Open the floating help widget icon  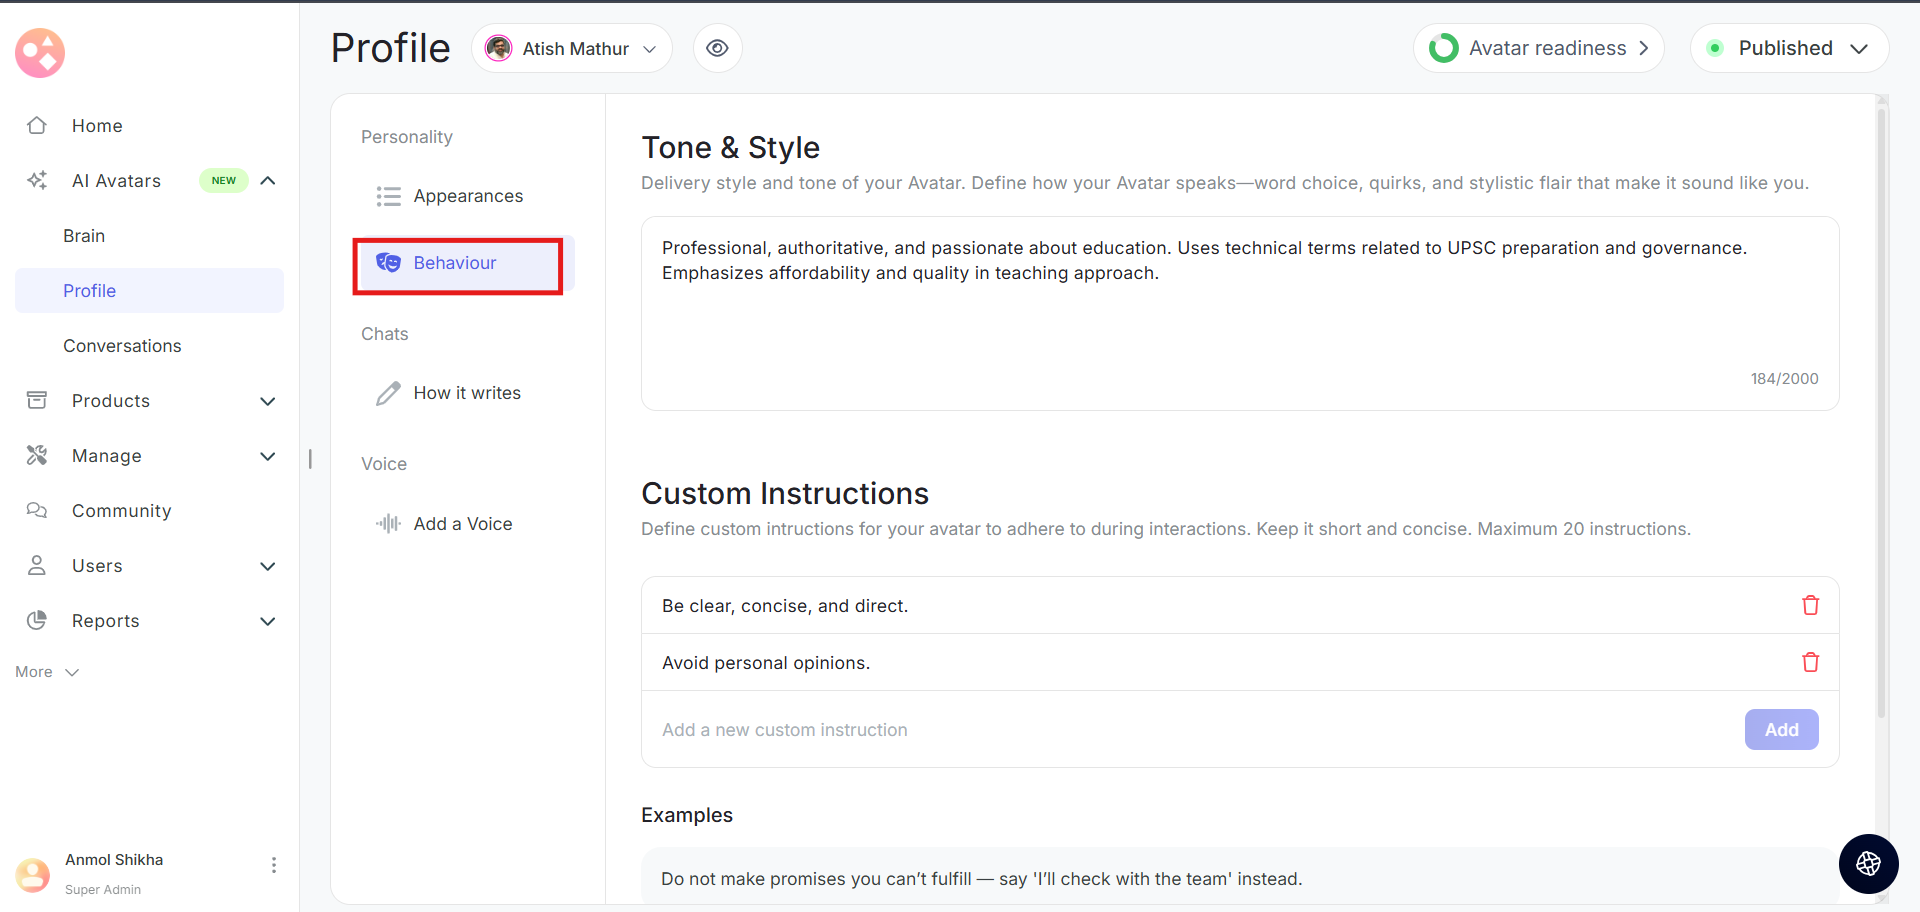1868,864
